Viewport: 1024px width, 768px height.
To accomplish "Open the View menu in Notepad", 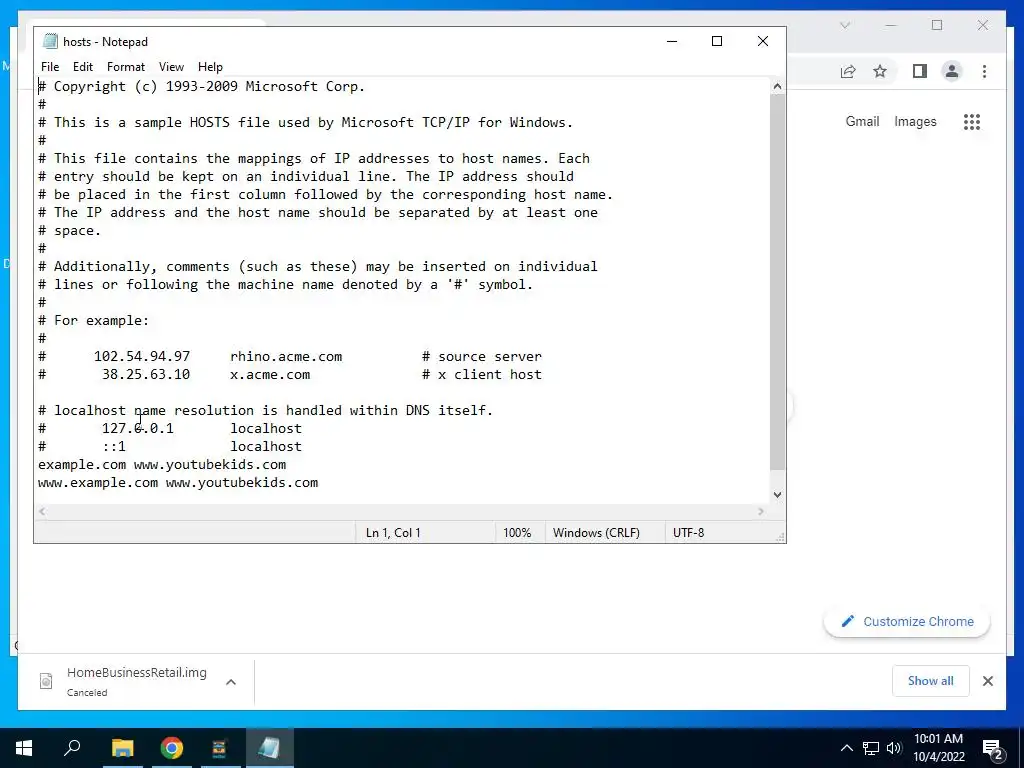I will click(171, 67).
